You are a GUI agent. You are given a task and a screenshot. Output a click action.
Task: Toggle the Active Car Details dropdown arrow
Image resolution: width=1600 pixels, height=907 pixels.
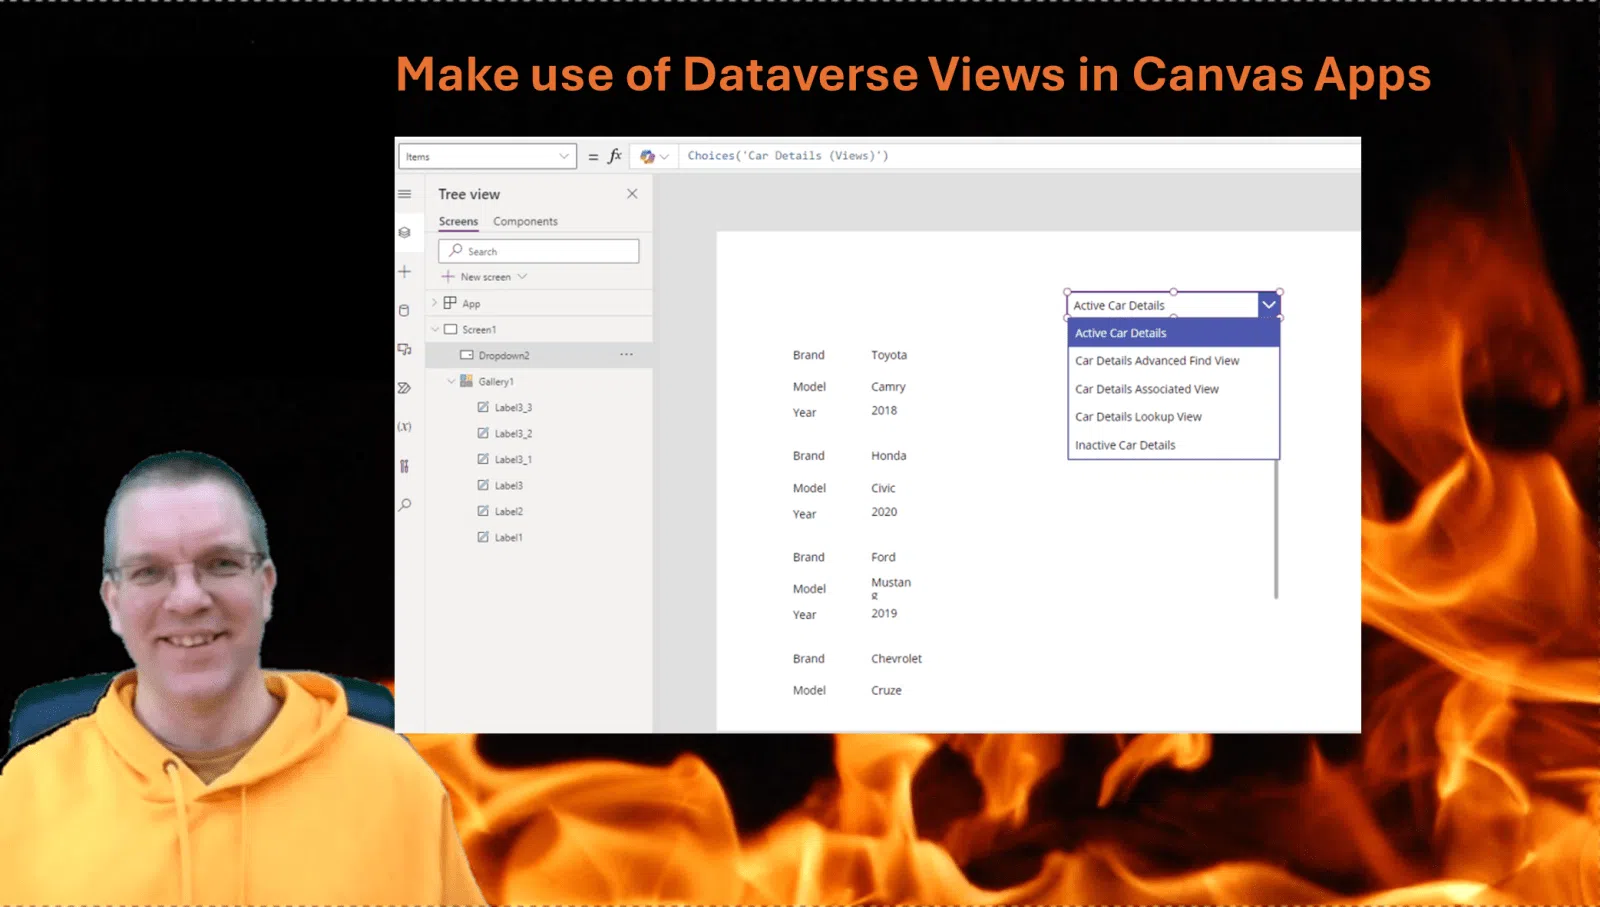tap(1268, 305)
